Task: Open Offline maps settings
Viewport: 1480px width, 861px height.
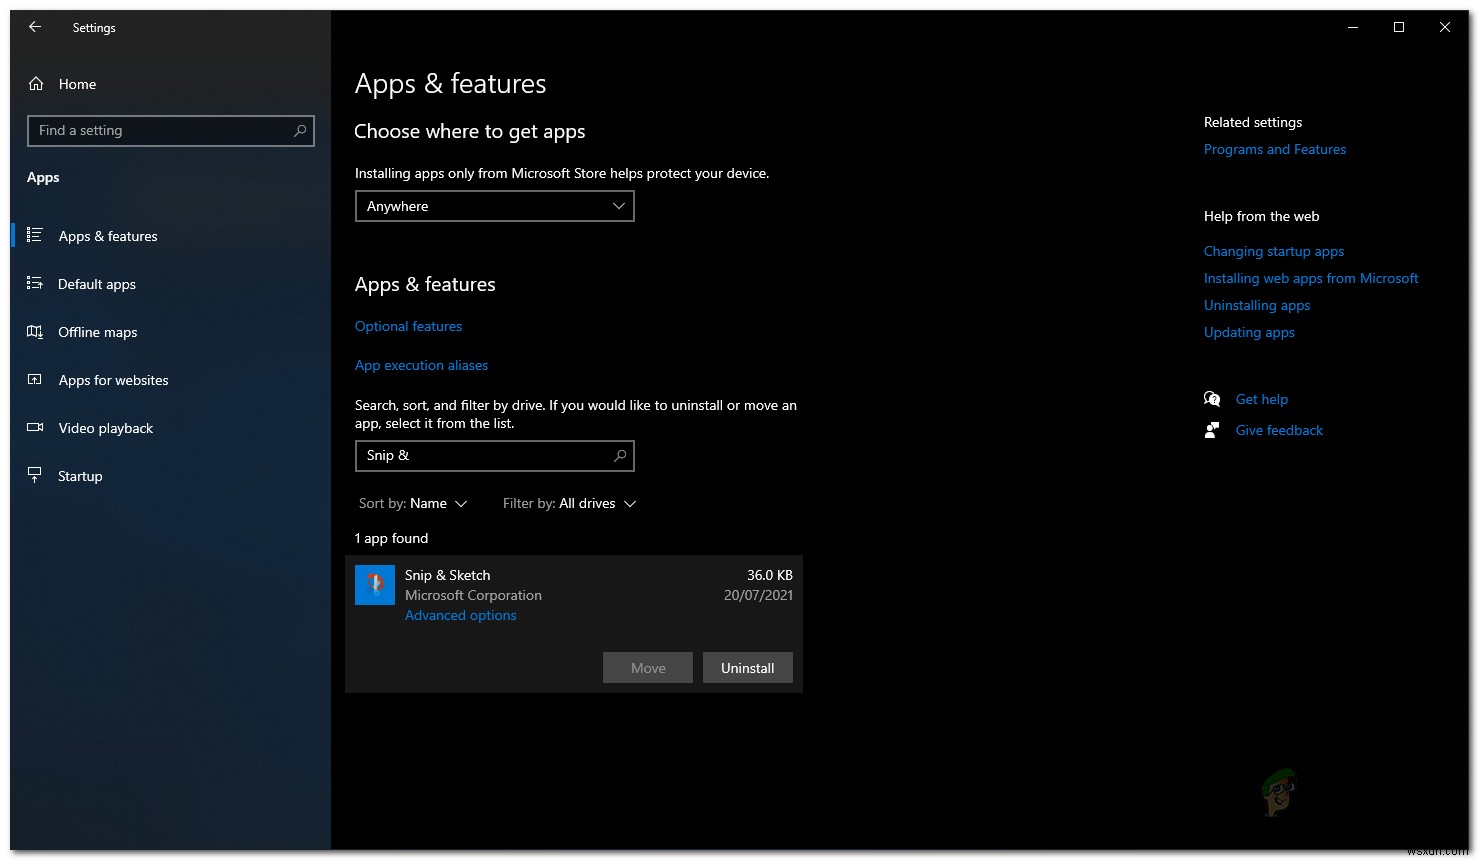Action: point(98,332)
